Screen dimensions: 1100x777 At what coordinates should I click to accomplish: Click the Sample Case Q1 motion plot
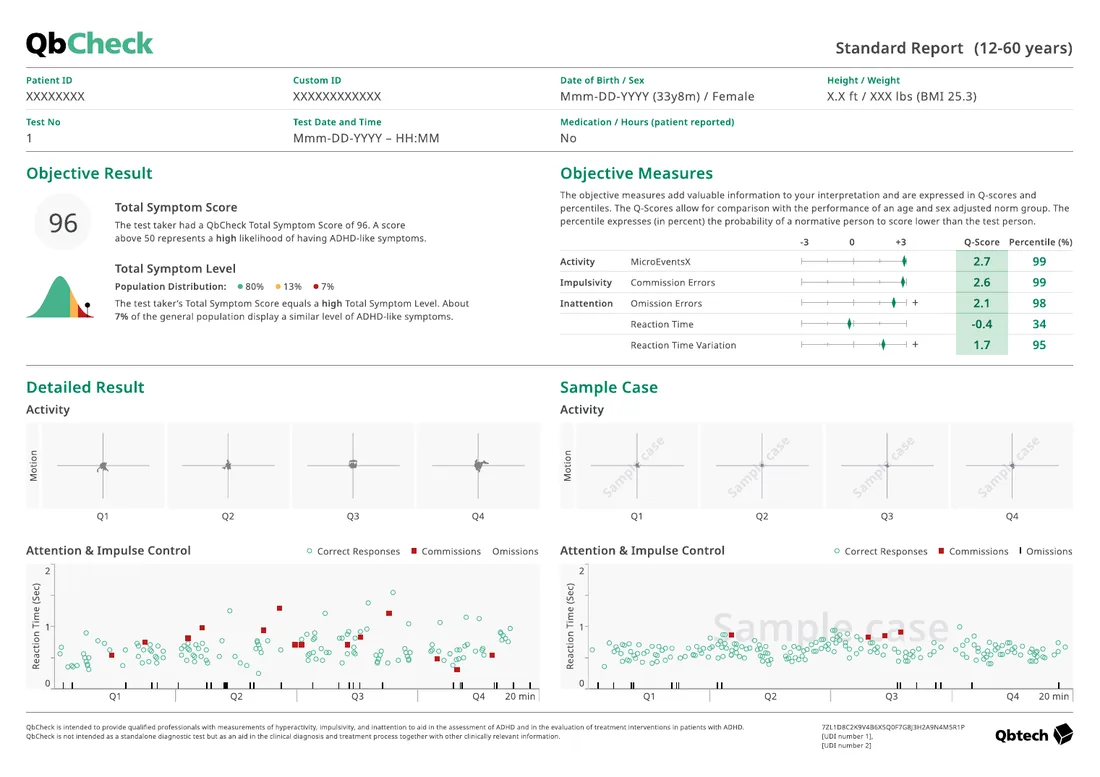point(637,465)
